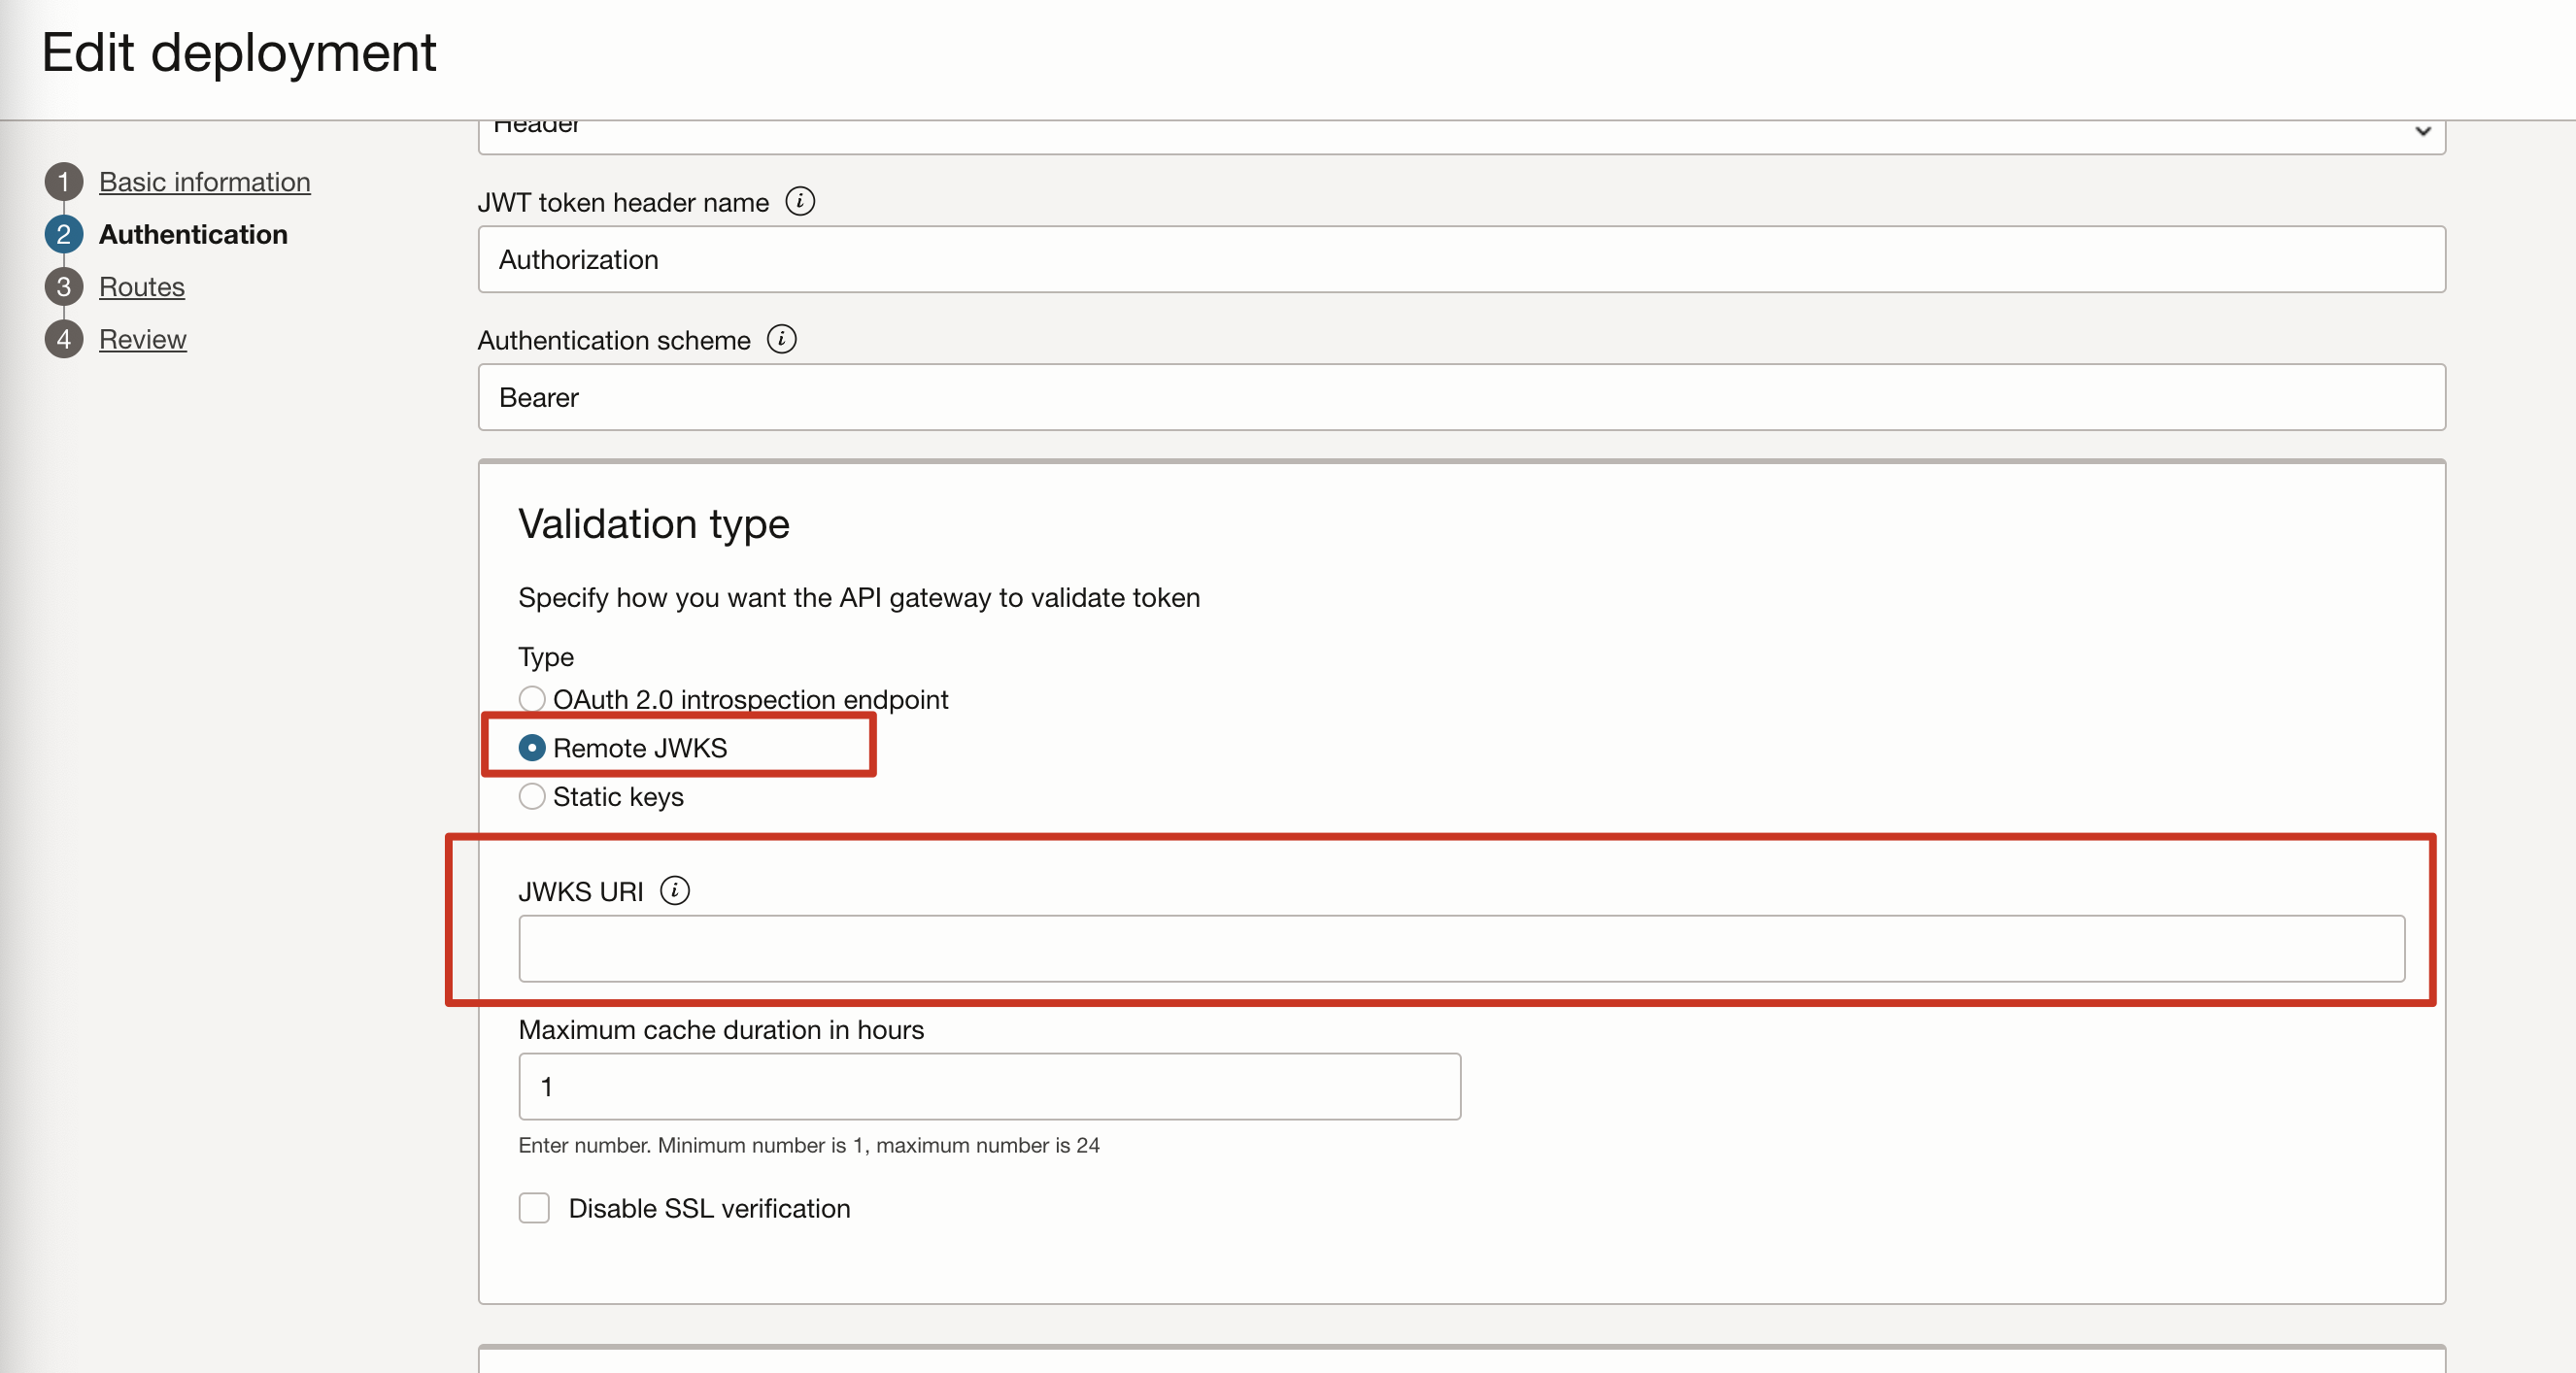Click step 4 circle icon for Review
The image size is (2576, 1373).
coord(63,339)
